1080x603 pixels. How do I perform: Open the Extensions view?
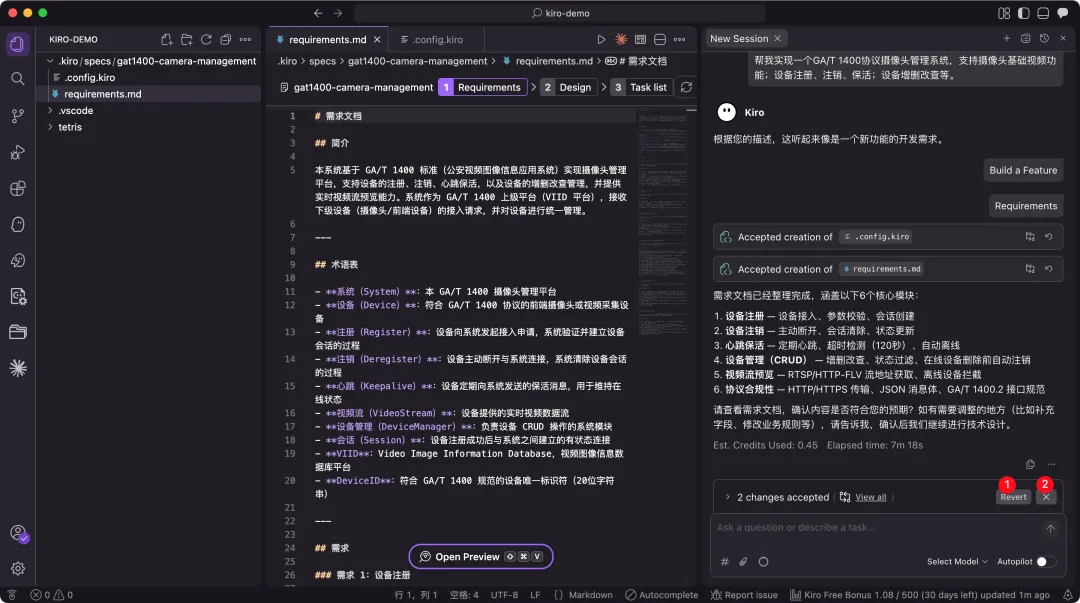[x=17, y=188]
